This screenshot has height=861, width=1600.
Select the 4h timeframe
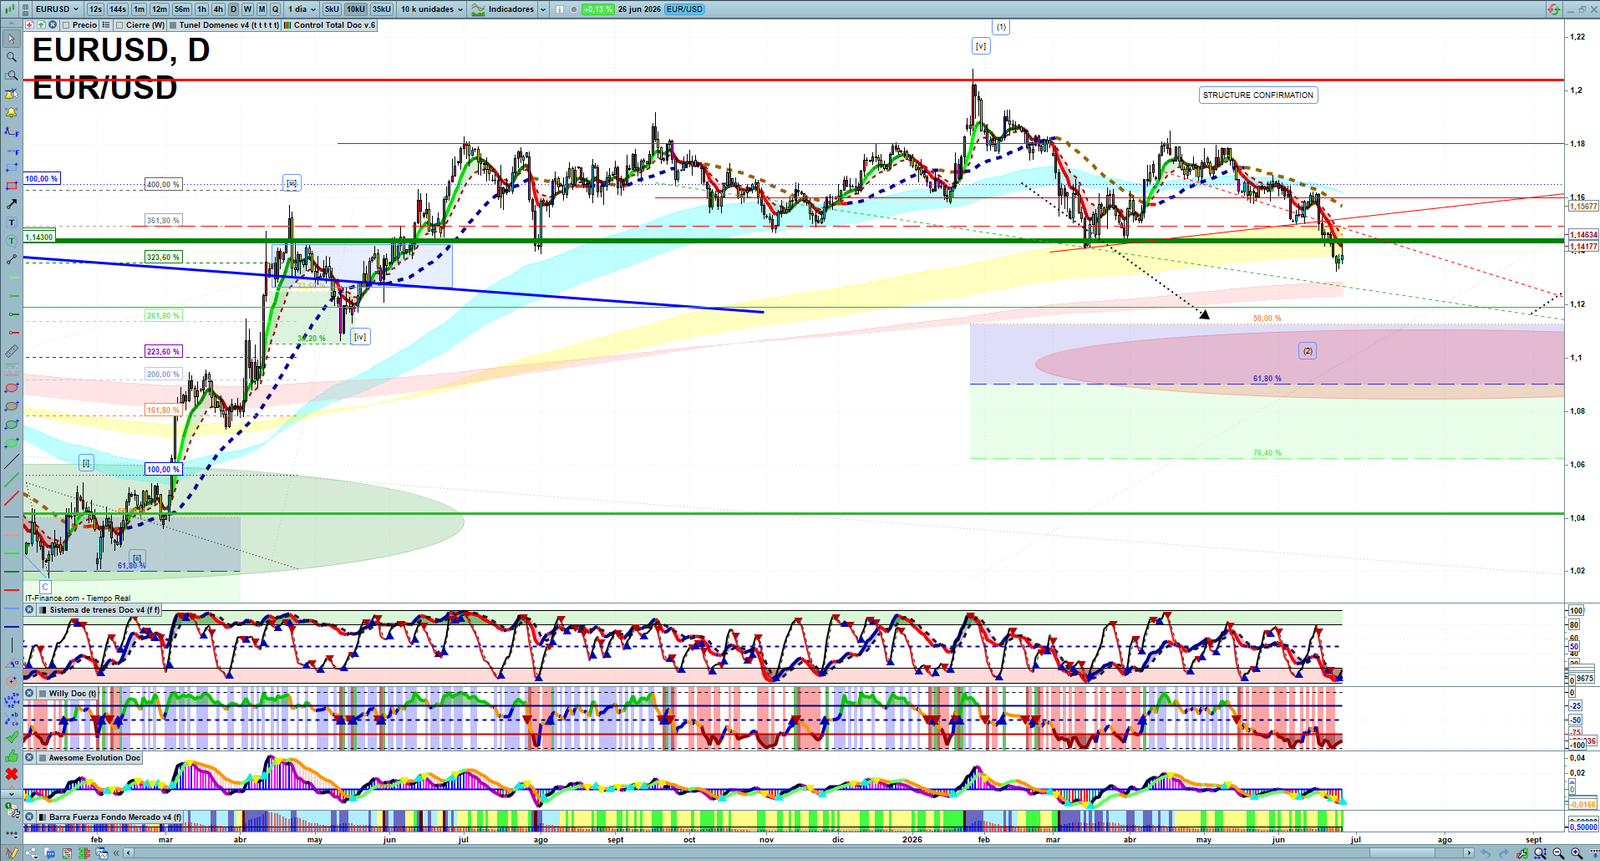[x=218, y=9]
